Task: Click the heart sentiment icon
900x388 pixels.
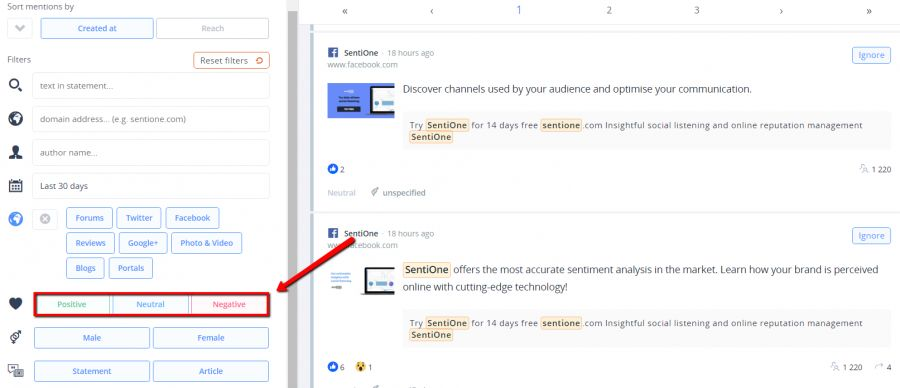Action: pyautogui.click(x=15, y=304)
